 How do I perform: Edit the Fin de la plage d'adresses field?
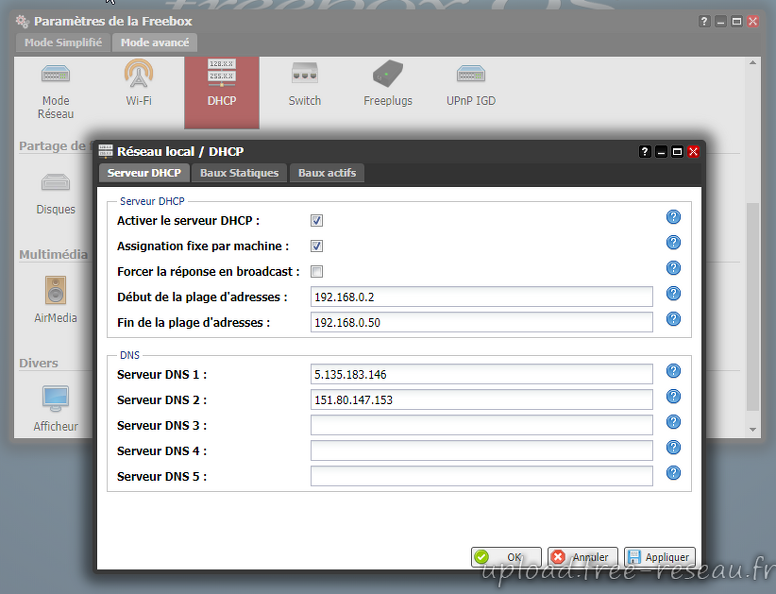pyautogui.click(x=482, y=323)
